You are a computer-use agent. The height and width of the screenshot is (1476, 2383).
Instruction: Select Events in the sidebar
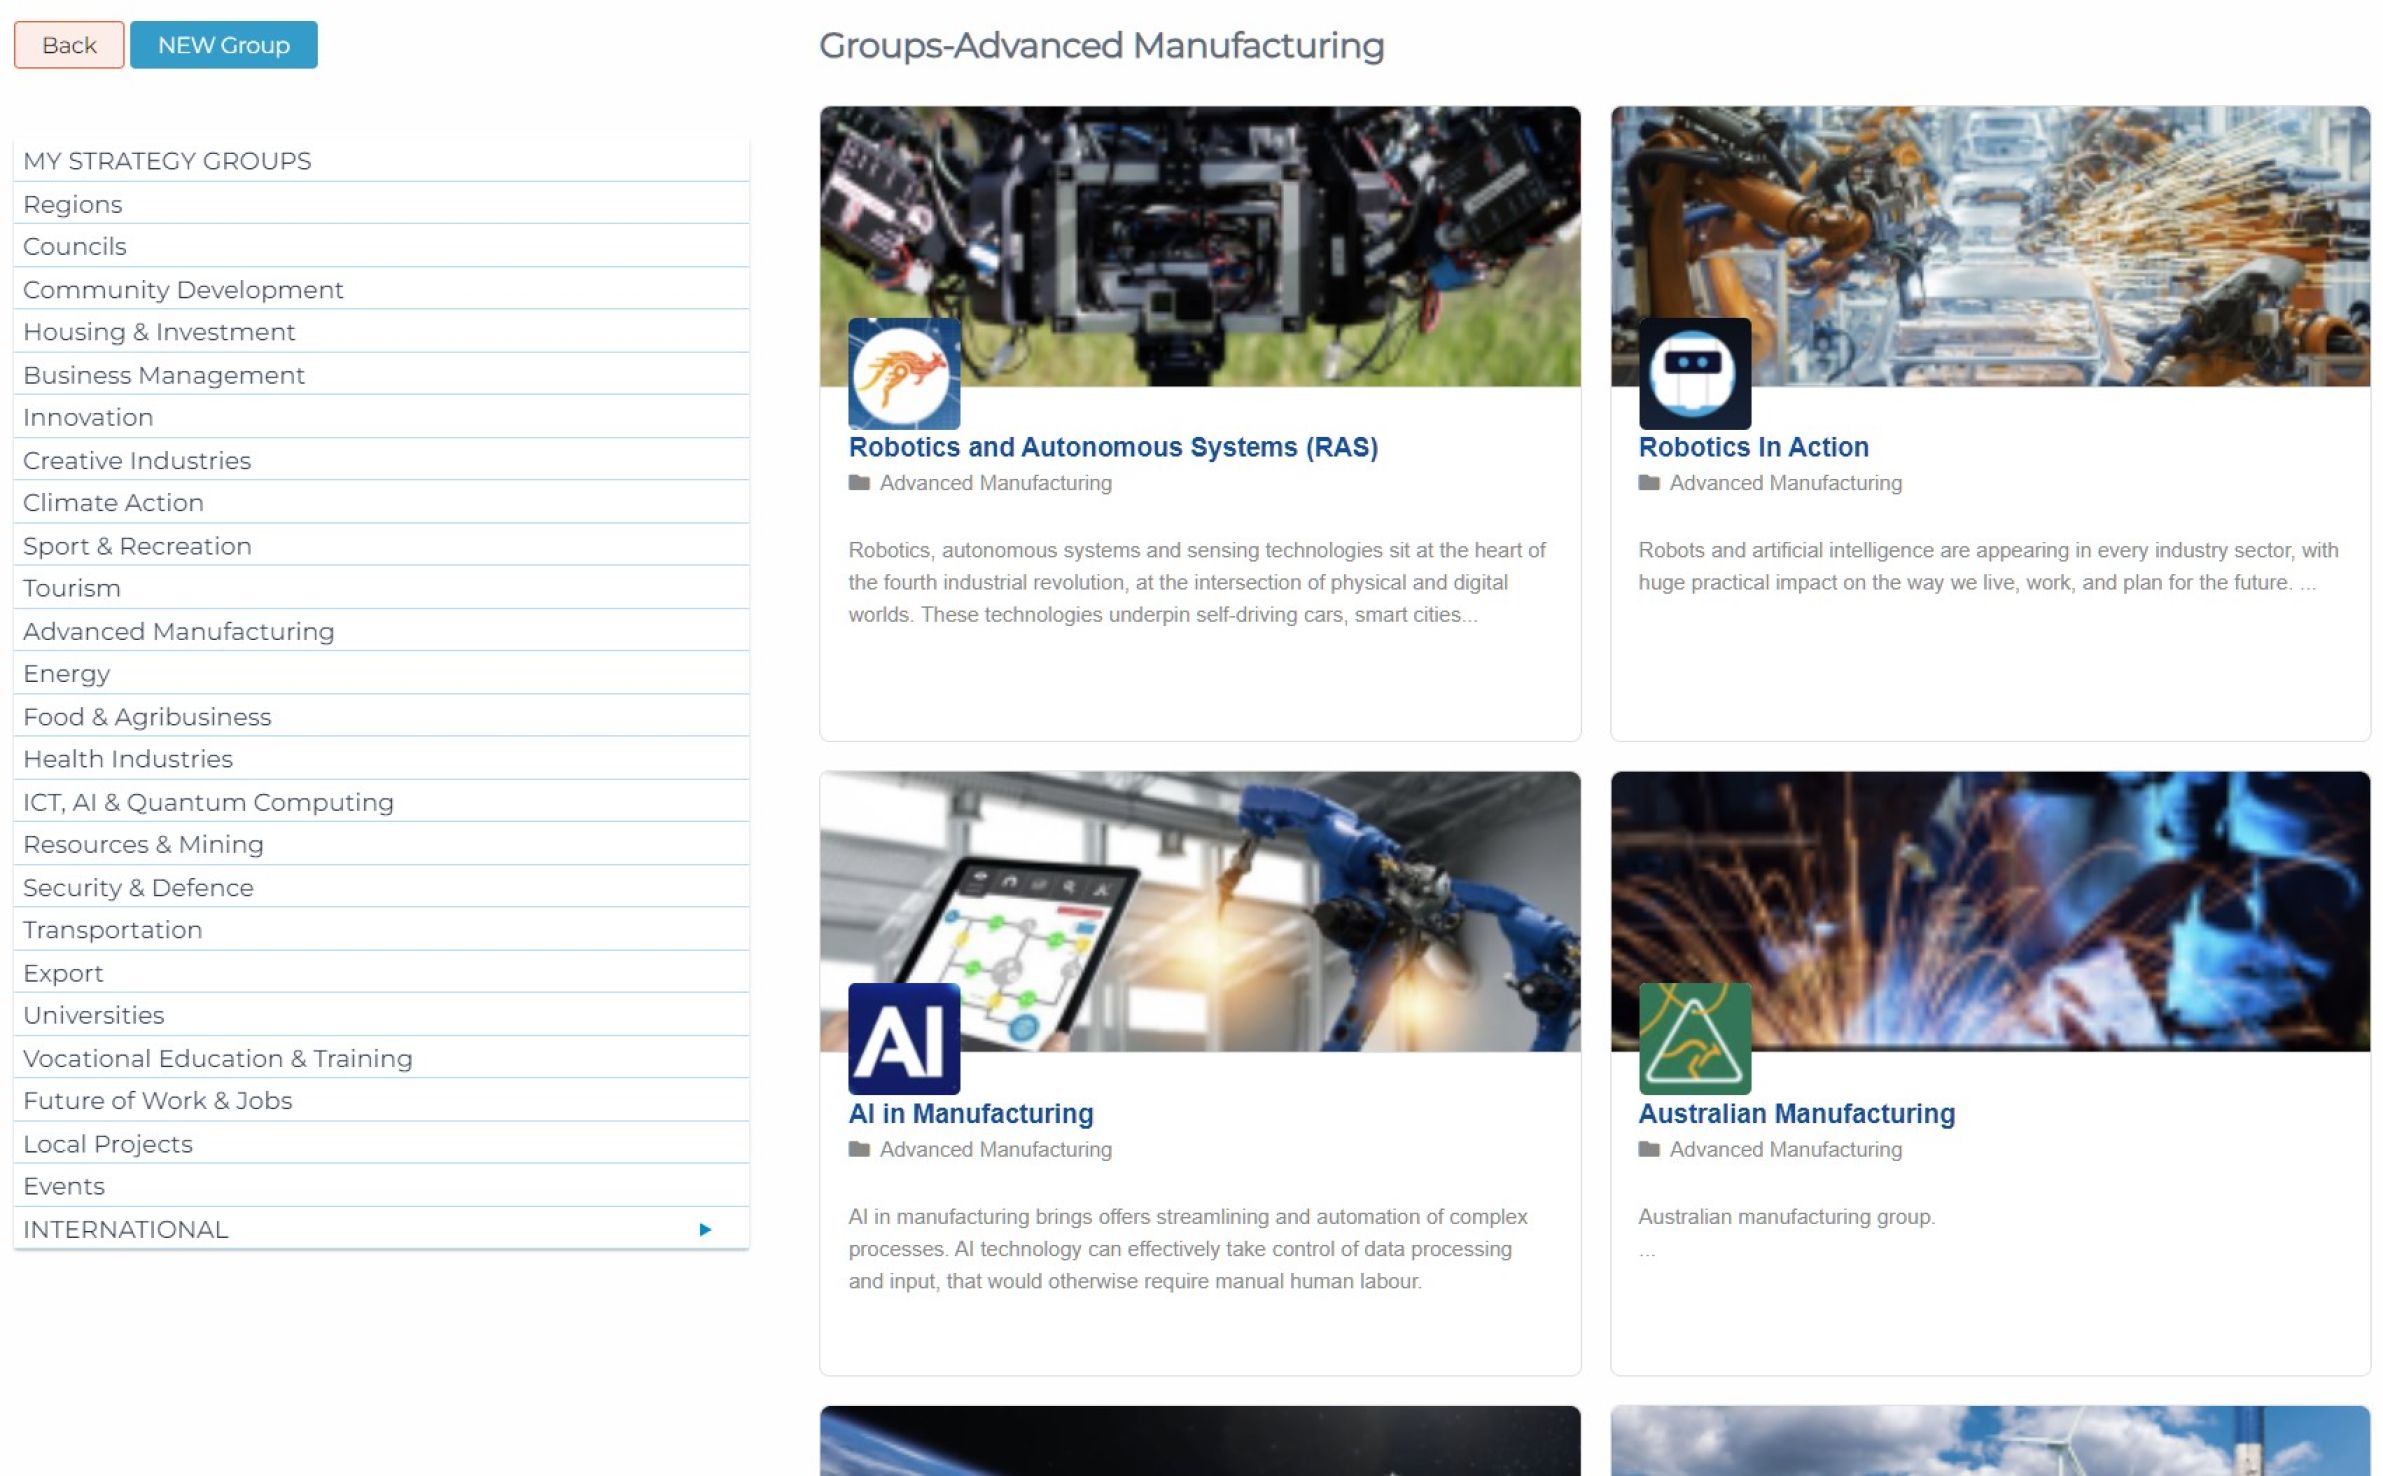pos(381,1186)
